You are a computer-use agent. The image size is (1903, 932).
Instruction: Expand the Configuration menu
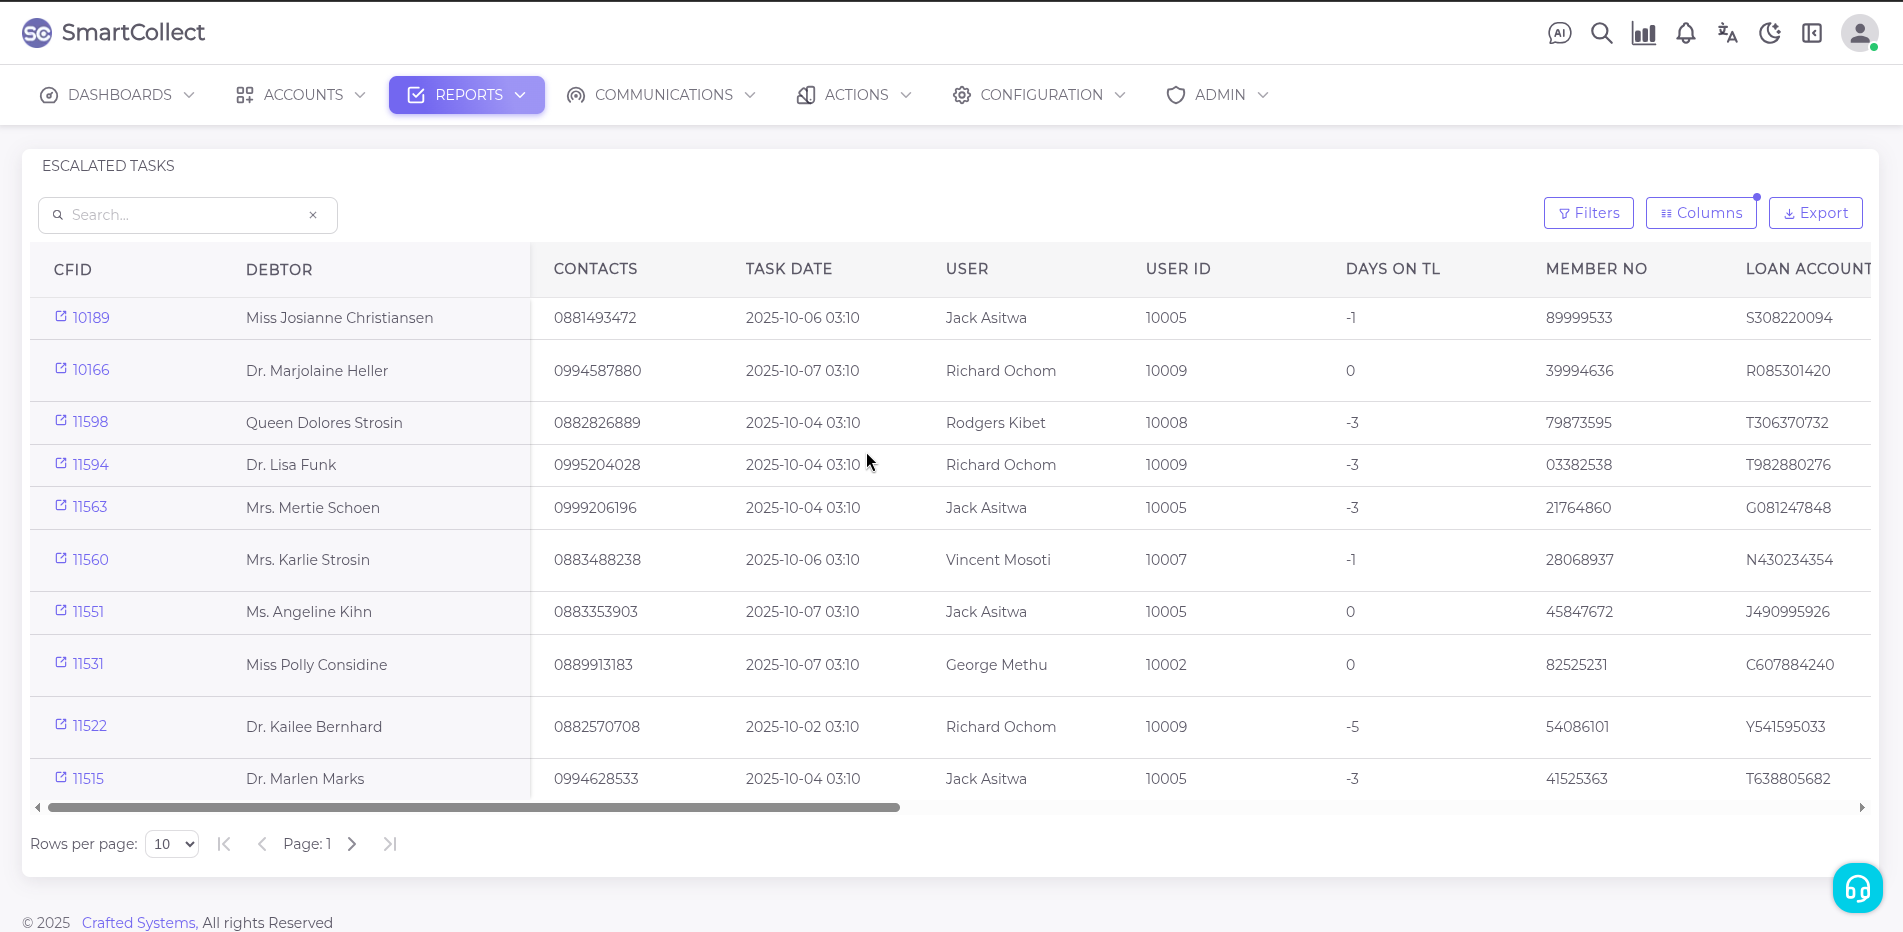[x=1039, y=95]
